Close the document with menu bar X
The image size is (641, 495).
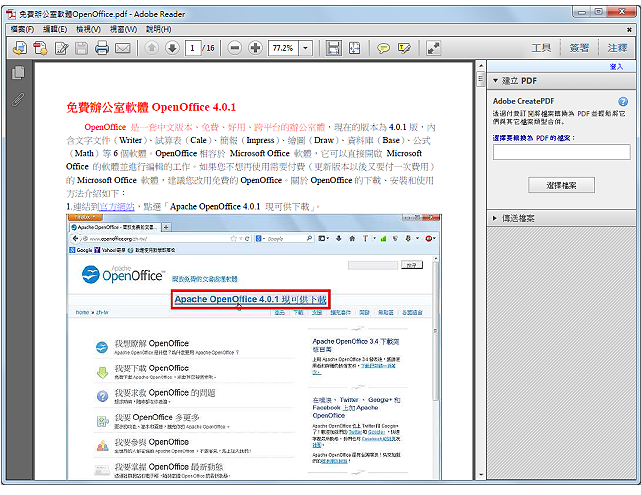(629, 29)
